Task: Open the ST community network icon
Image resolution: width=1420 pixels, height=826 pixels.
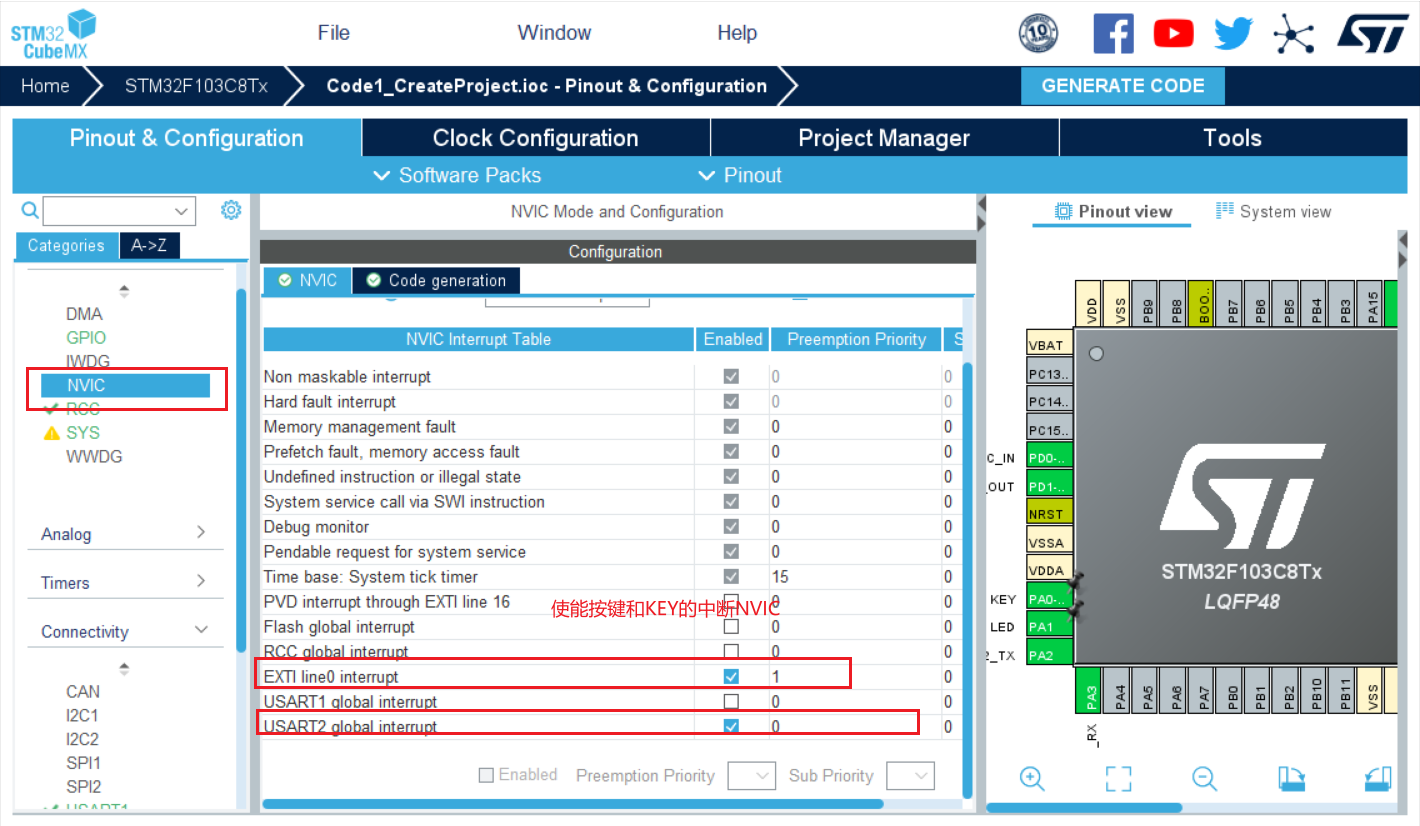Action: (x=1293, y=33)
